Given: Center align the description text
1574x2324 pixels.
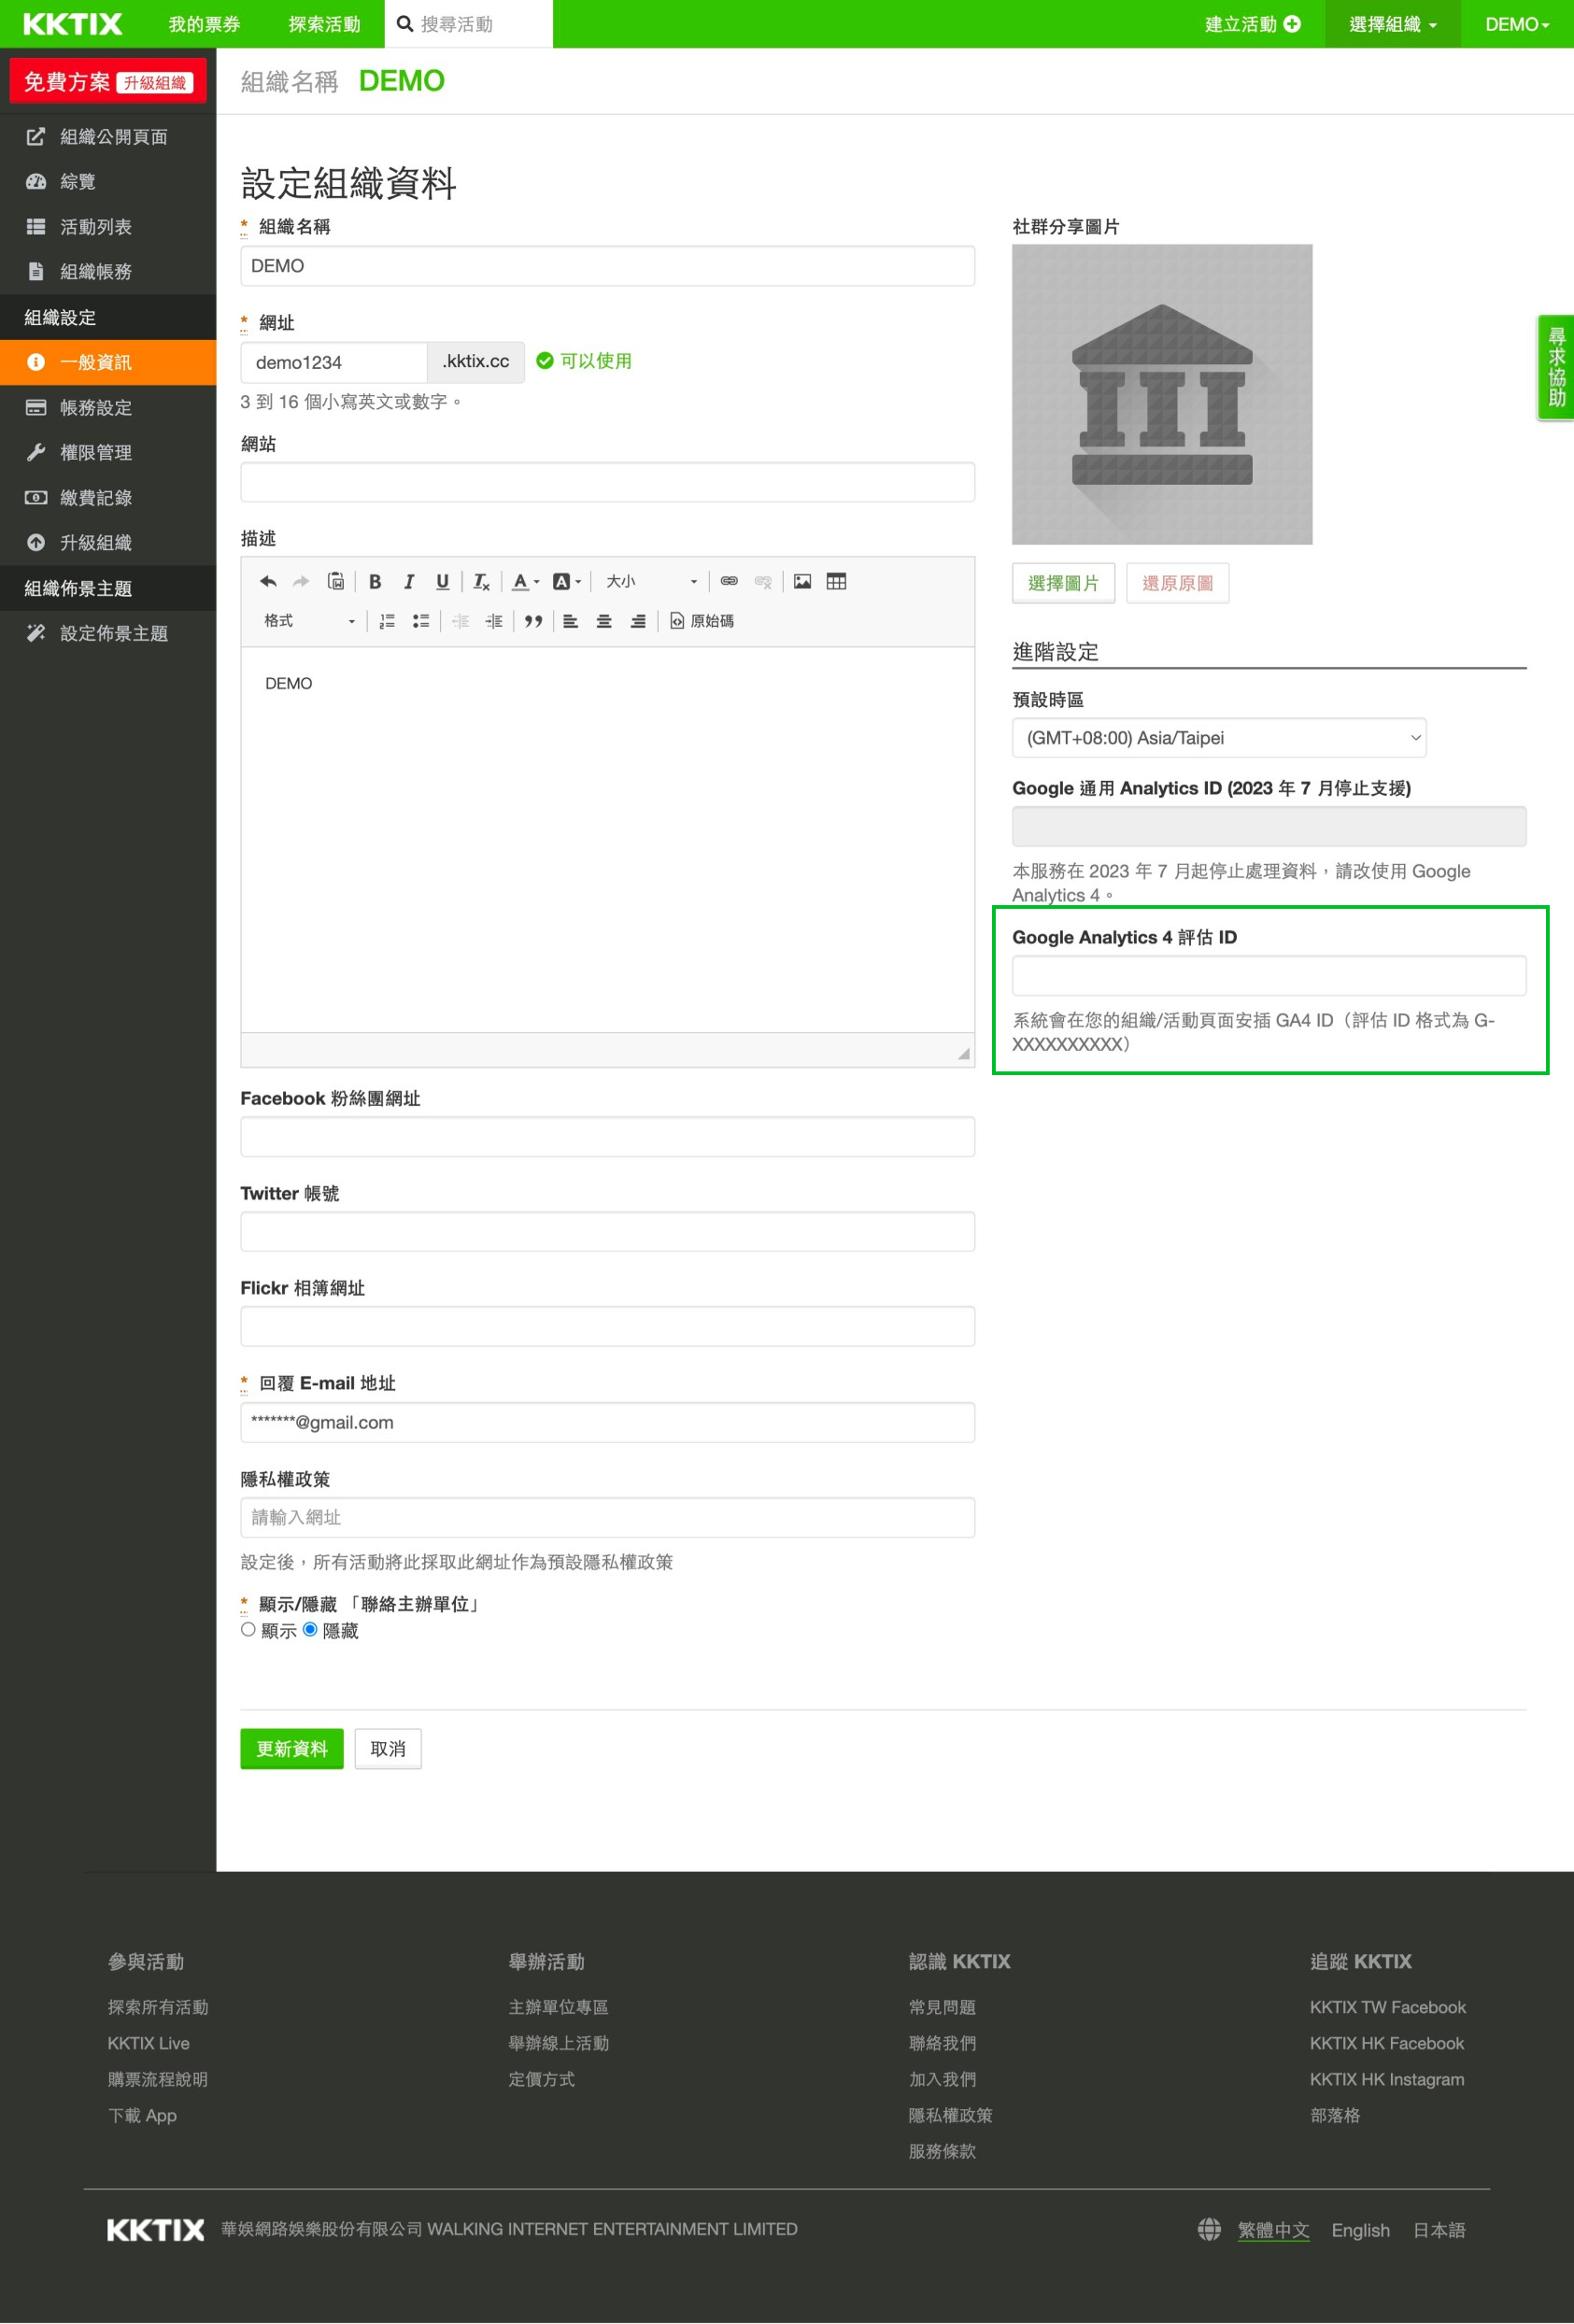Looking at the screenshot, I should (x=604, y=621).
